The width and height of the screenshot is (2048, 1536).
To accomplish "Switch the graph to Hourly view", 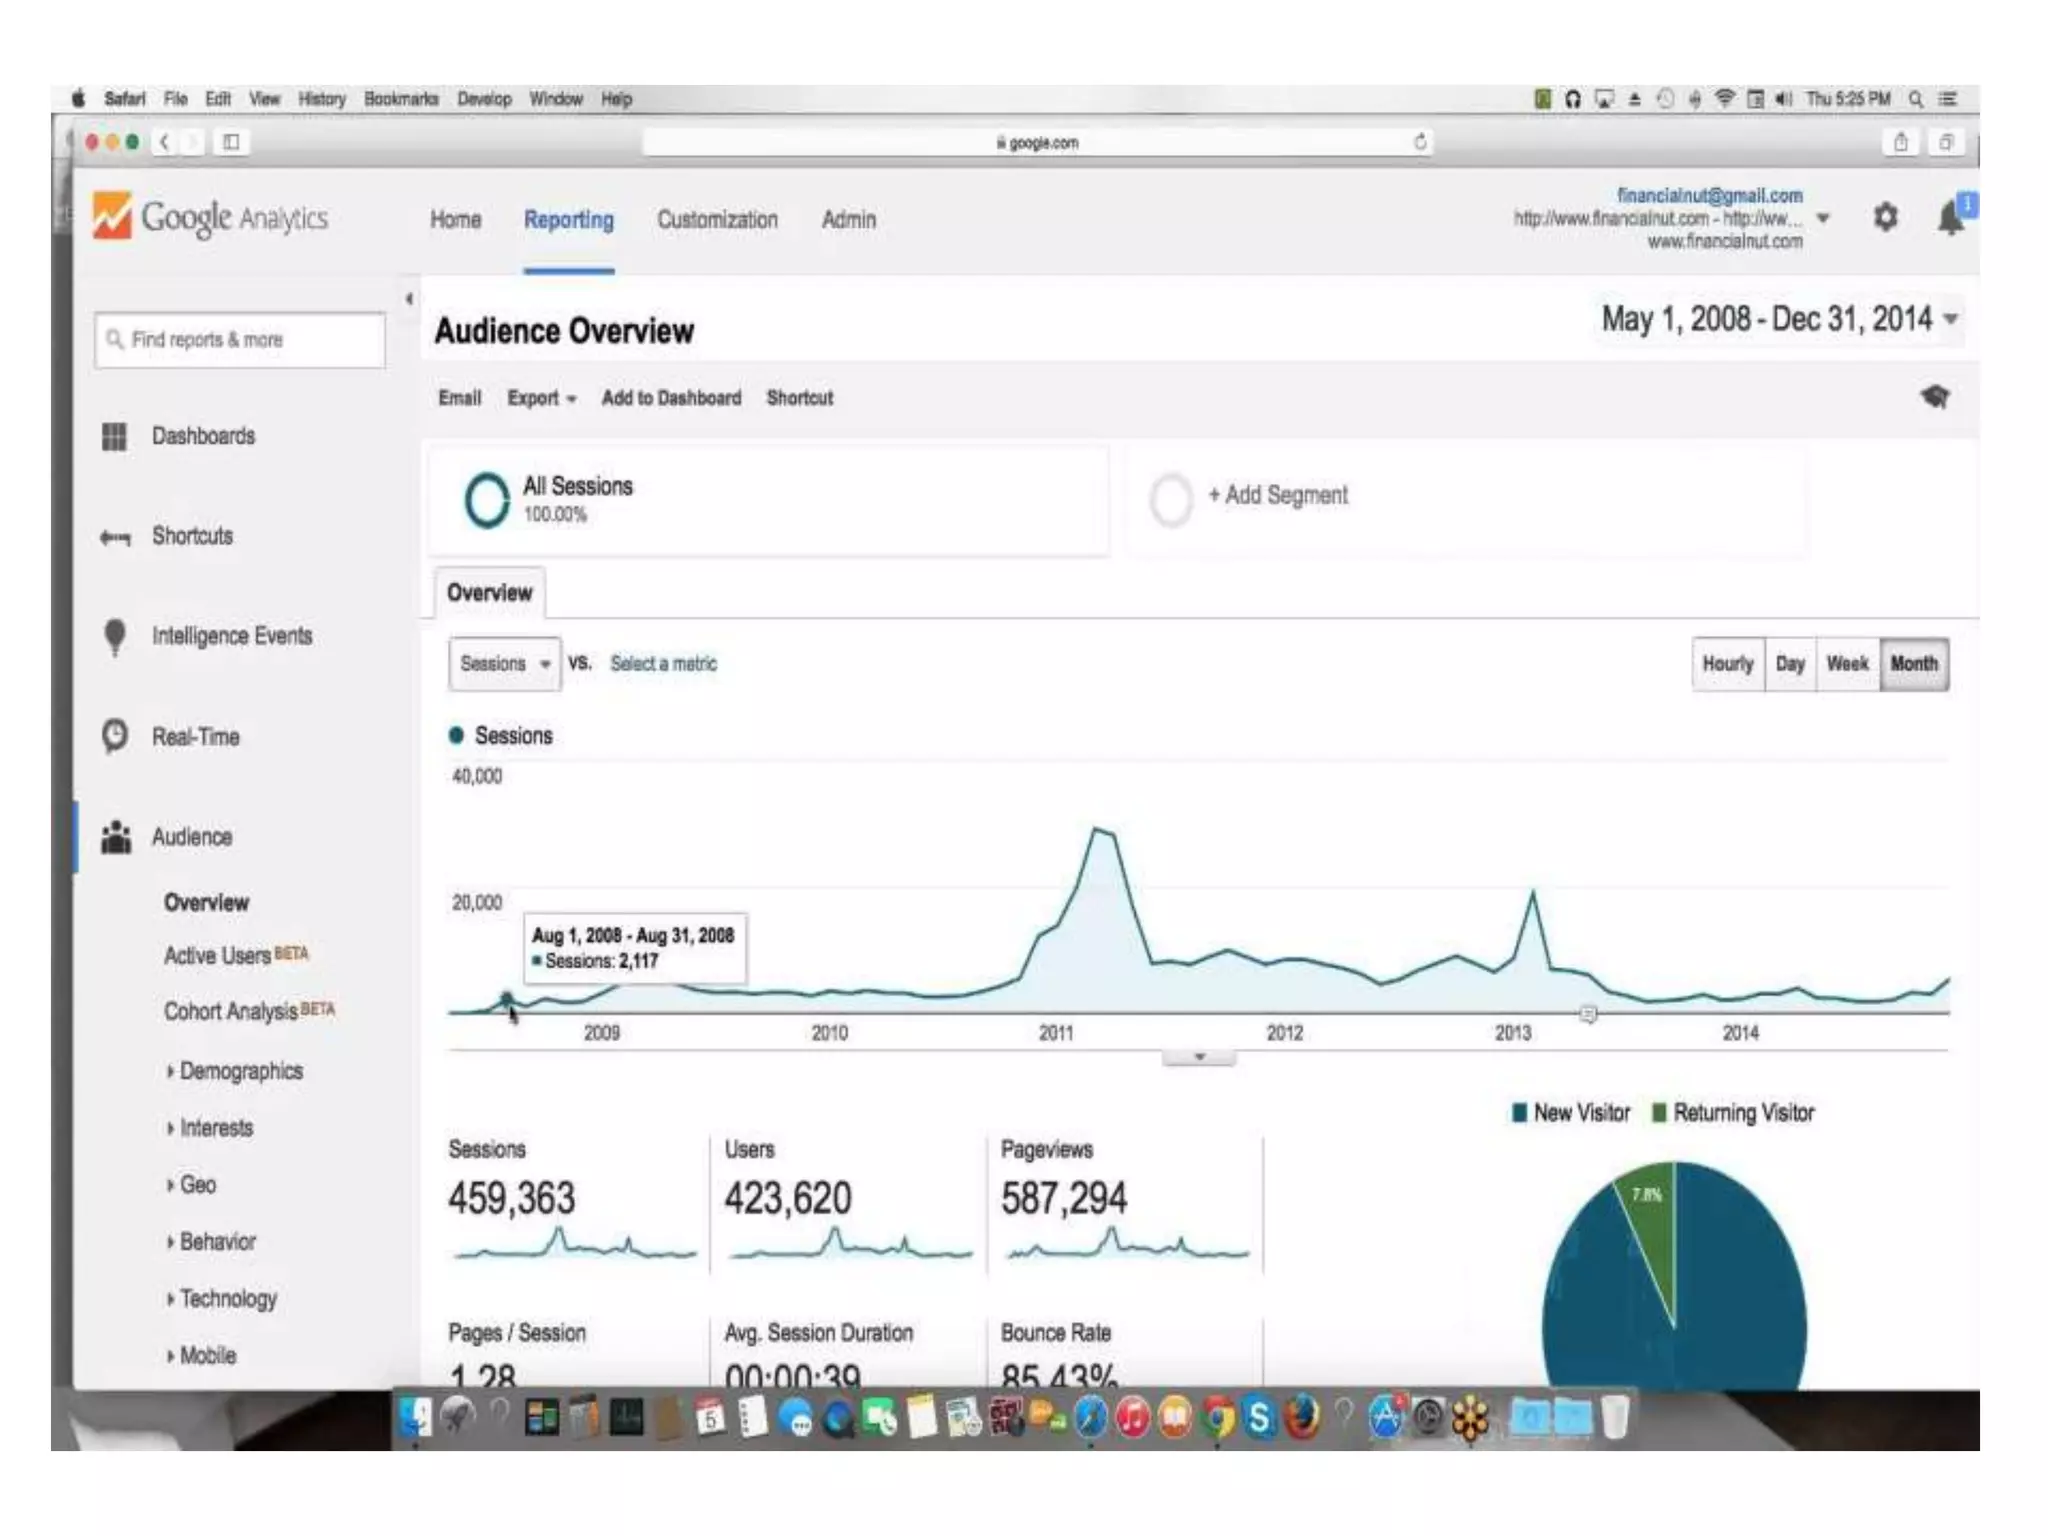I will pos(1727,664).
